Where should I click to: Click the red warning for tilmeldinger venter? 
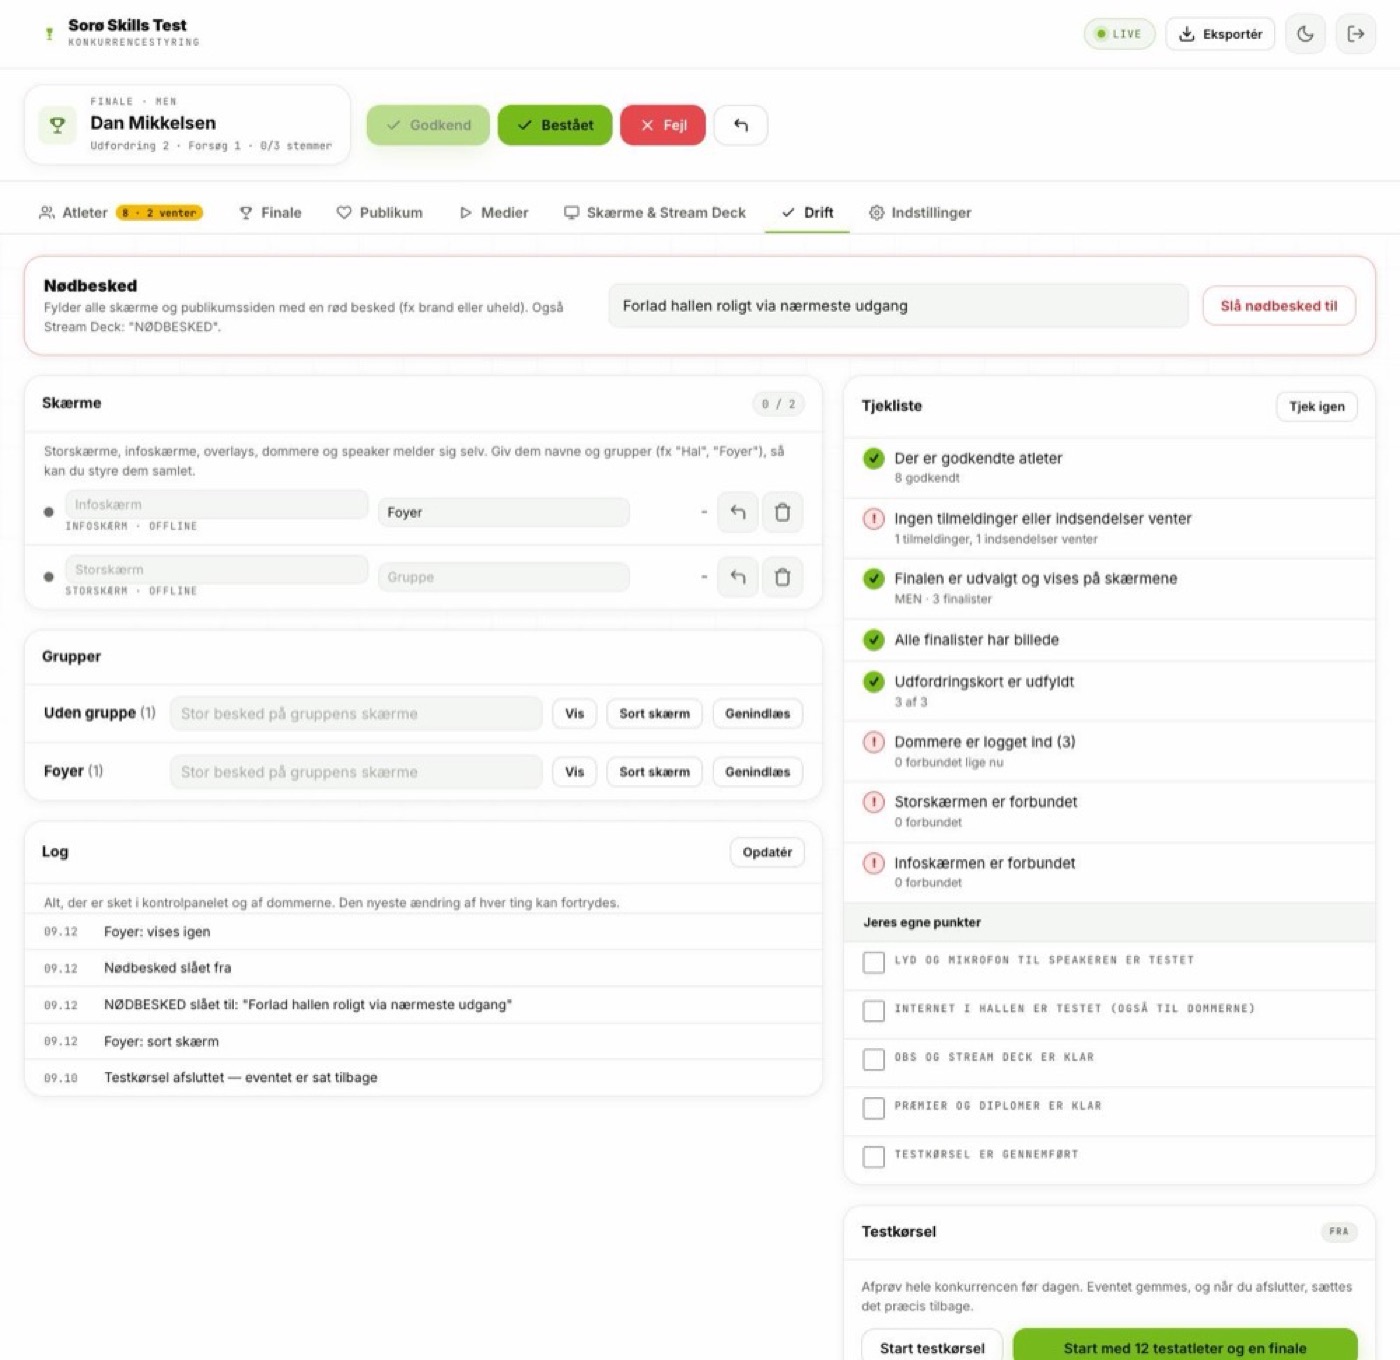[x=874, y=519]
